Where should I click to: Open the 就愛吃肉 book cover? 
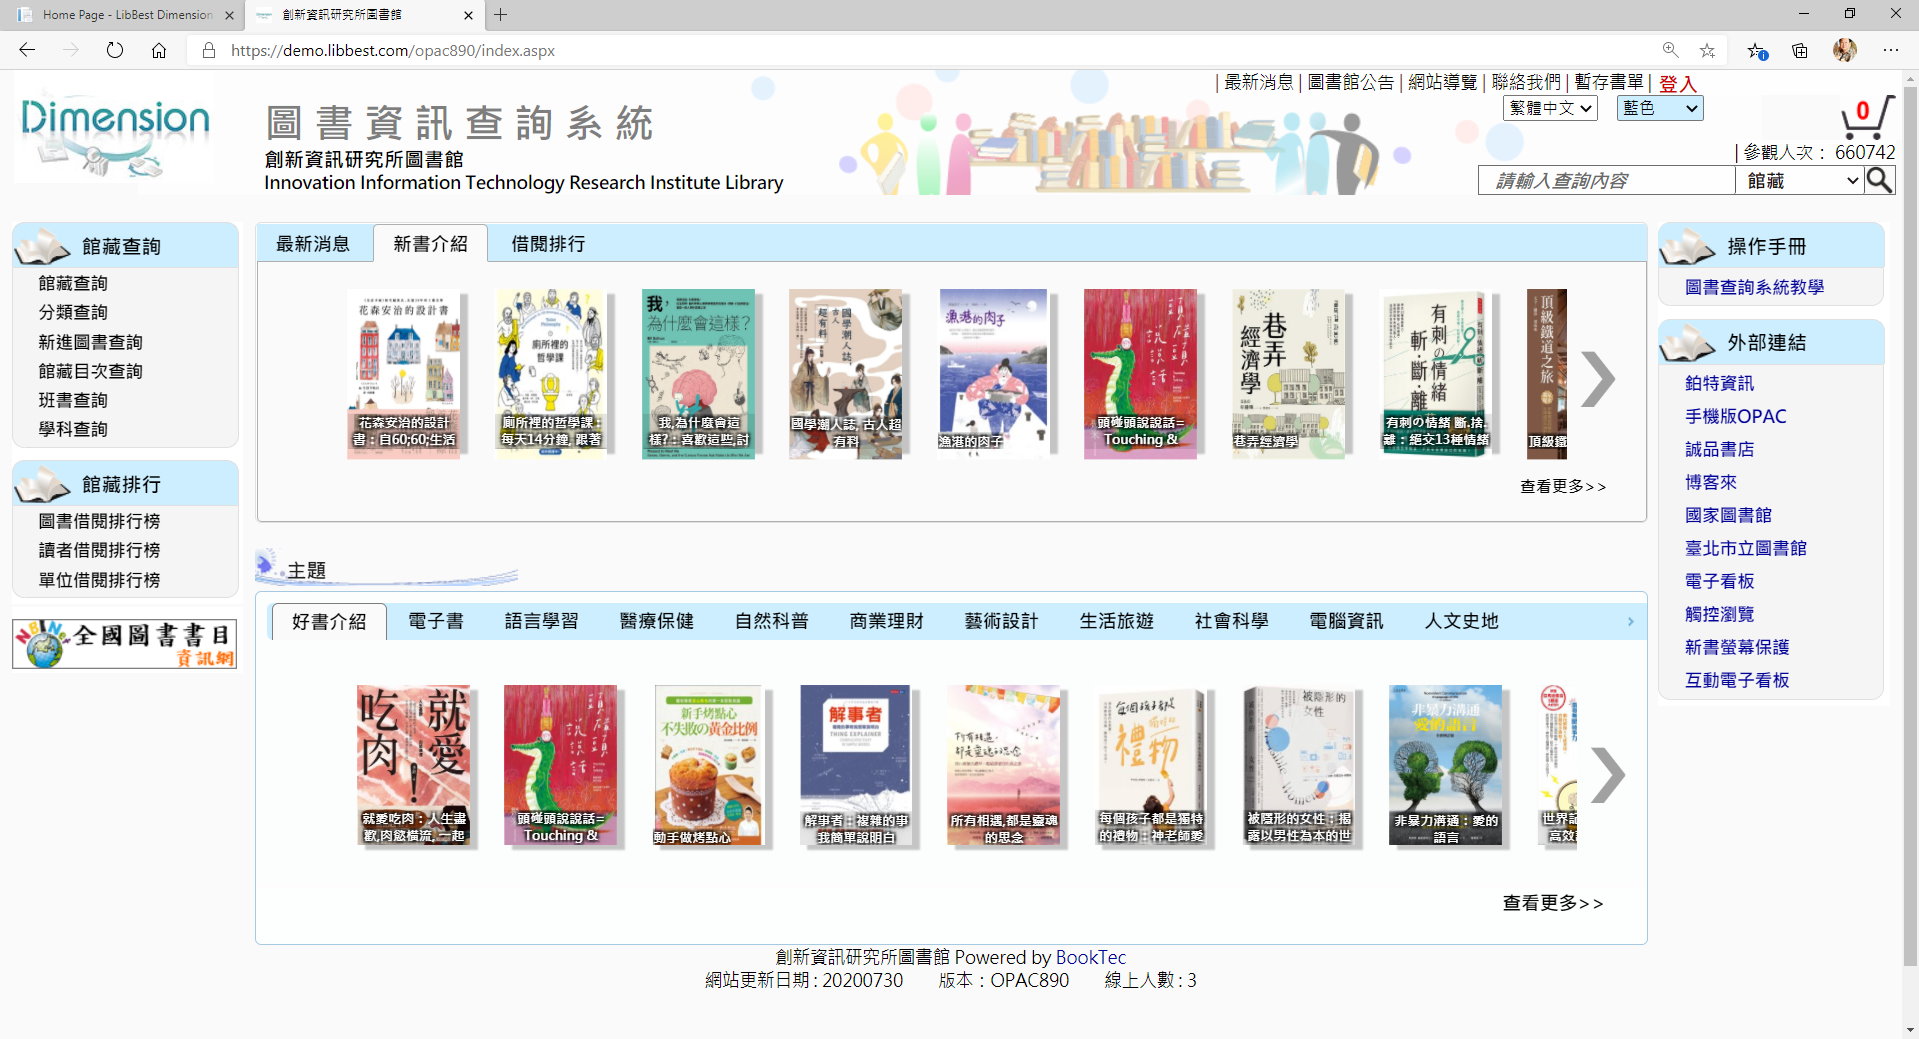(x=413, y=765)
